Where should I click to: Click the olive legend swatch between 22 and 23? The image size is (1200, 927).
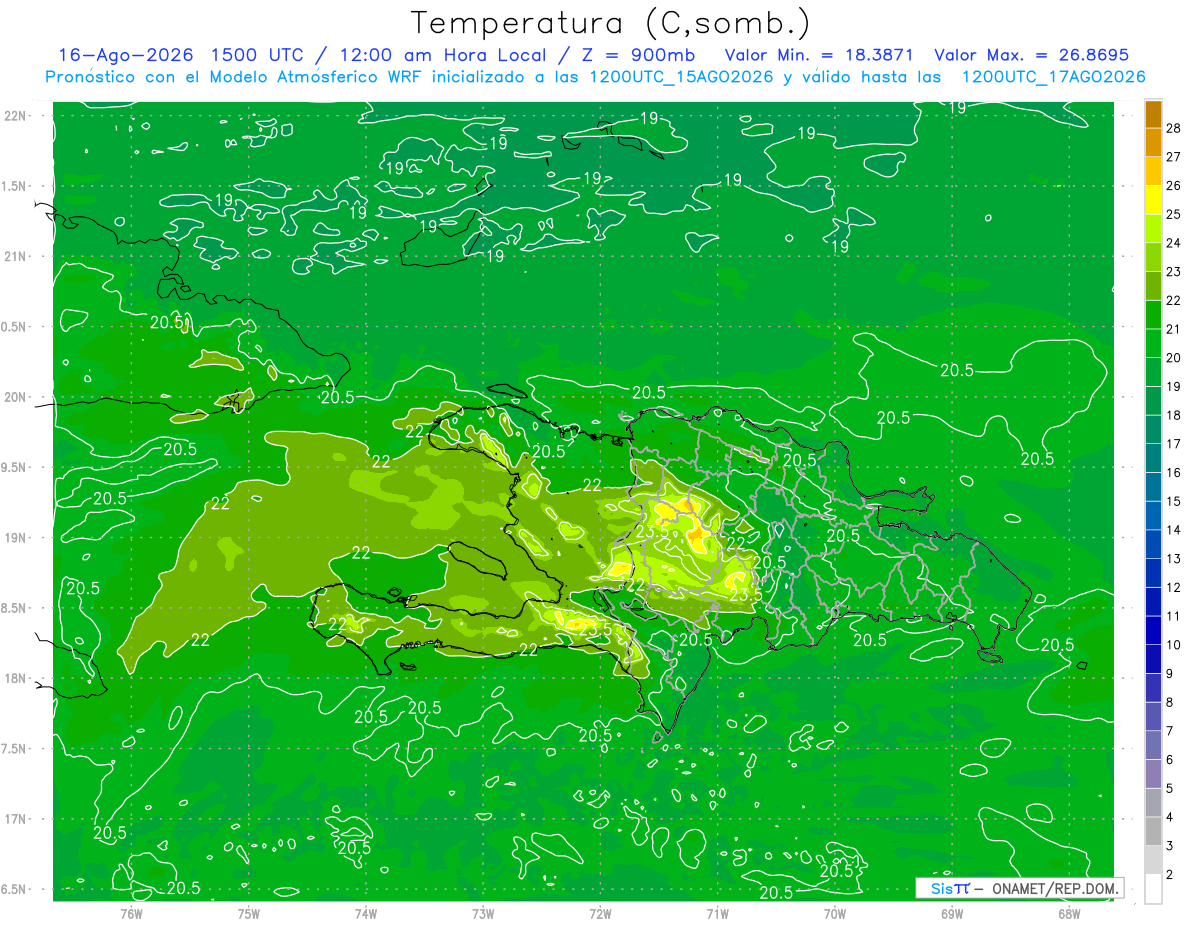click(1153, 286)
